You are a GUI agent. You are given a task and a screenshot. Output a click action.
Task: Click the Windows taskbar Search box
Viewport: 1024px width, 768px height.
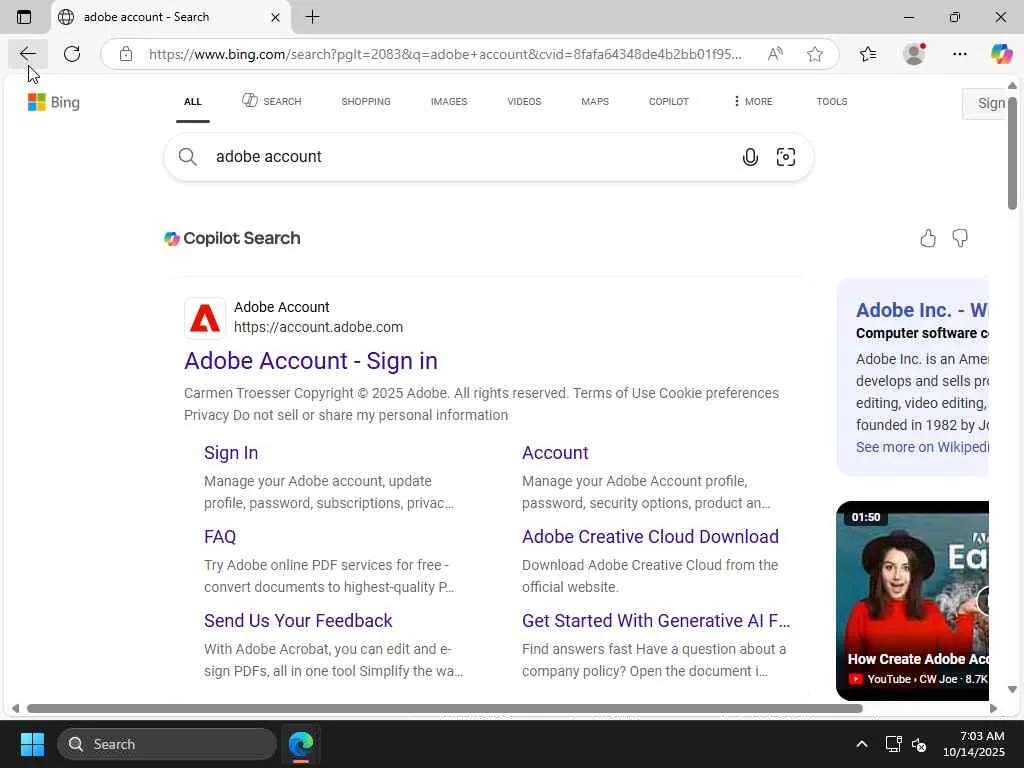(167, 744)
